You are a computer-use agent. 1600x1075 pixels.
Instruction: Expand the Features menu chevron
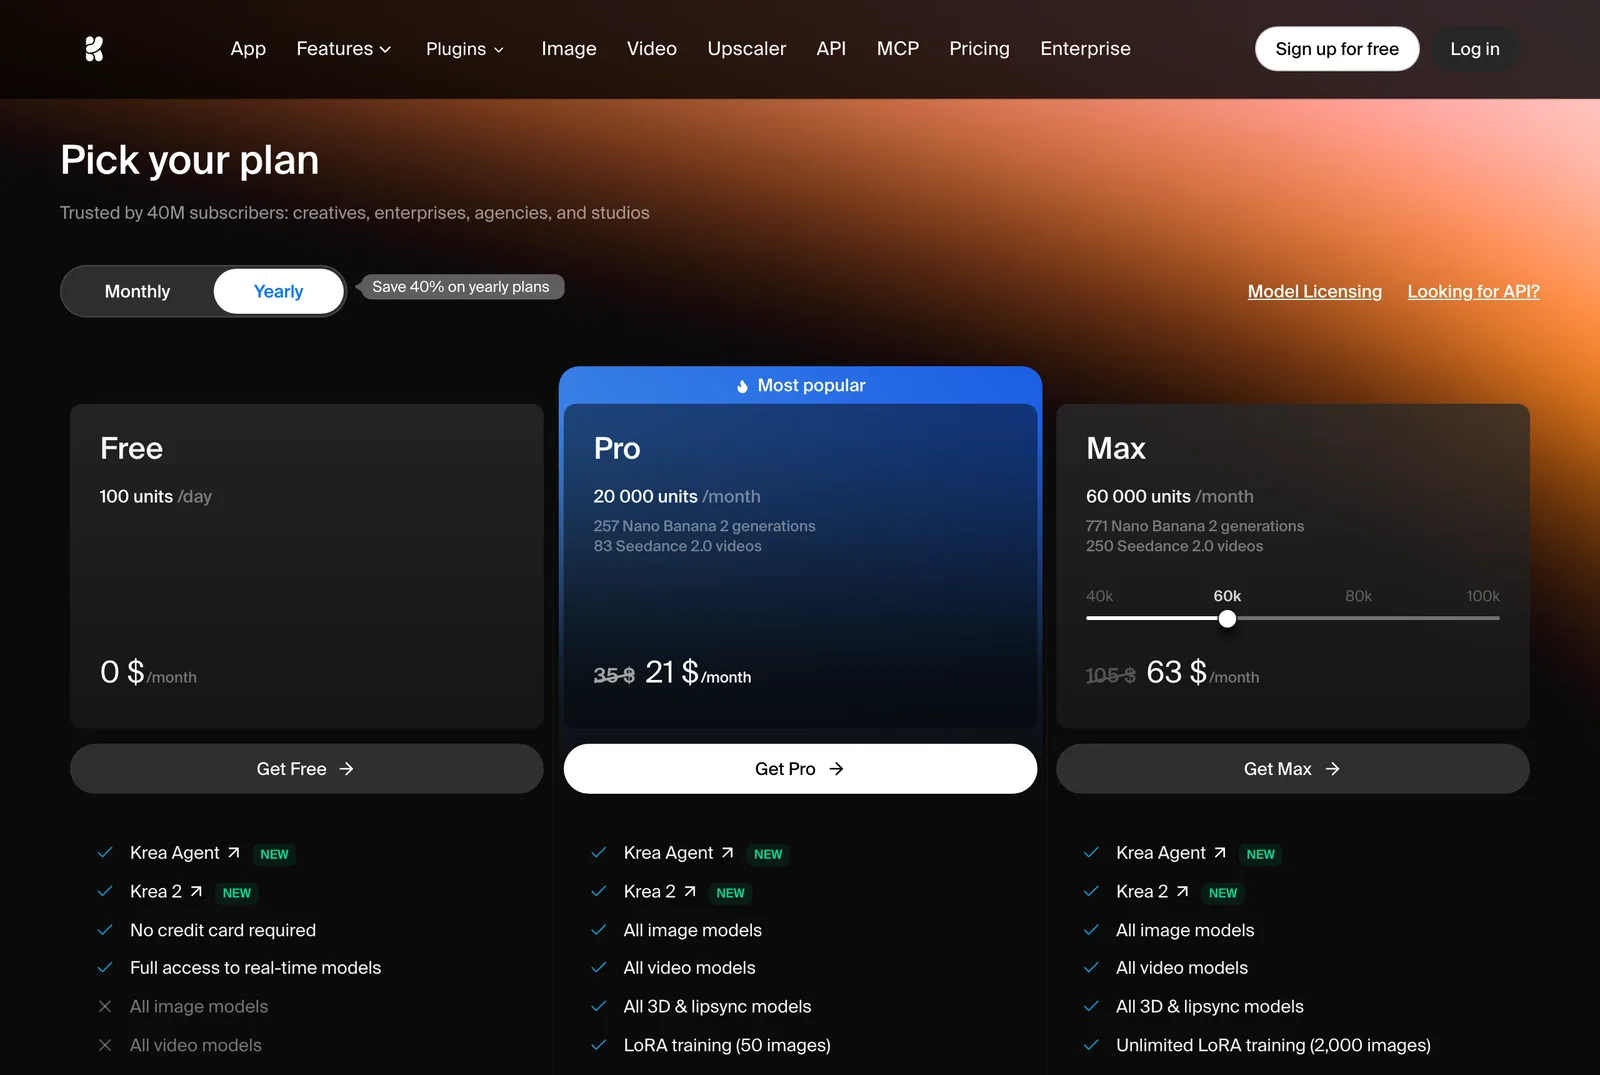385,50
